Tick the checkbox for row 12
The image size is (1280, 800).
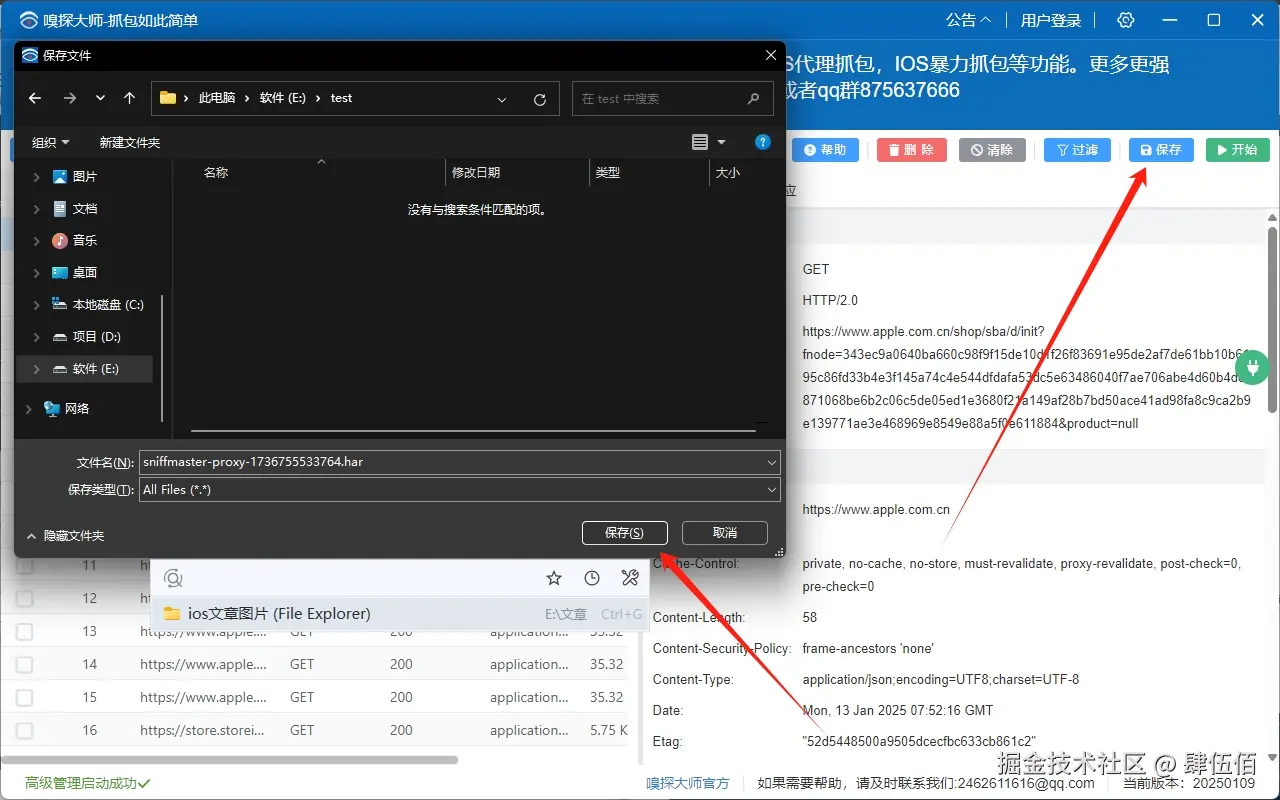[x=24, y=599]
